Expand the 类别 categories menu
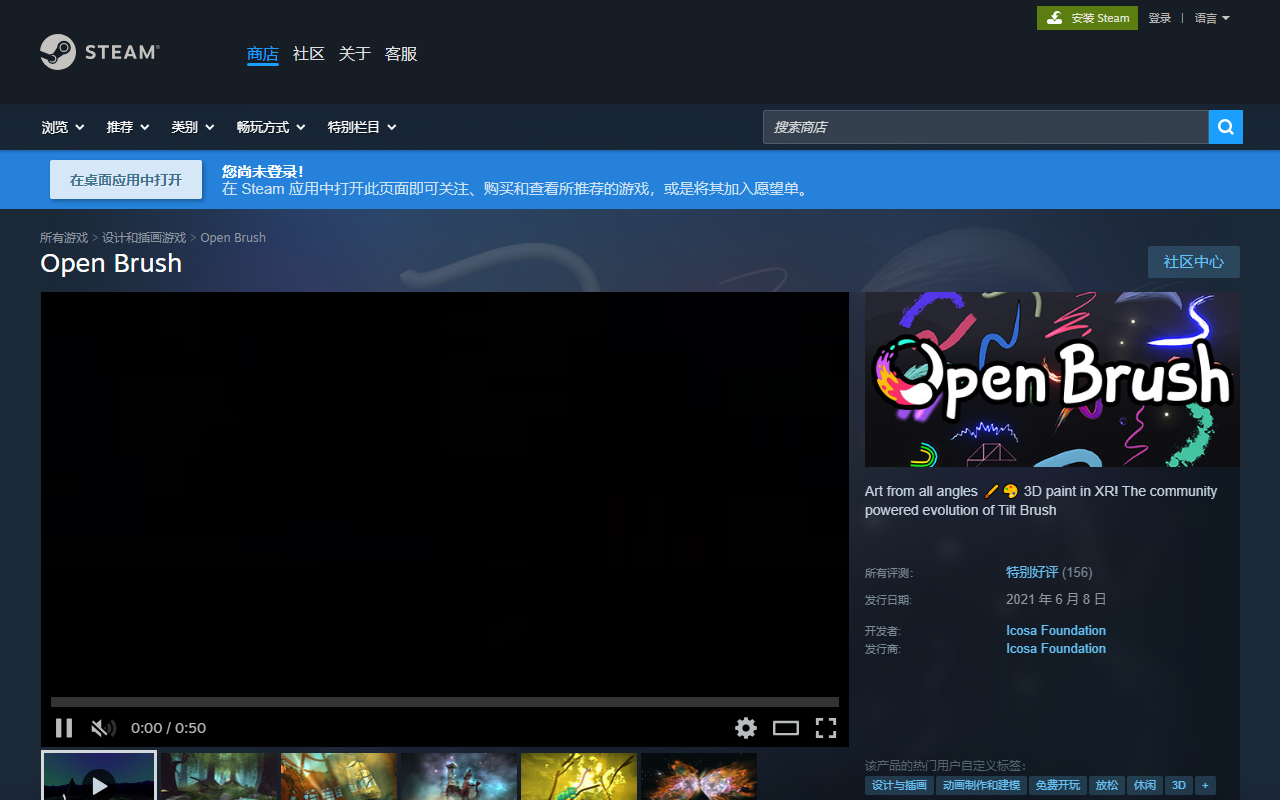1280x800 pixels. 193,127
